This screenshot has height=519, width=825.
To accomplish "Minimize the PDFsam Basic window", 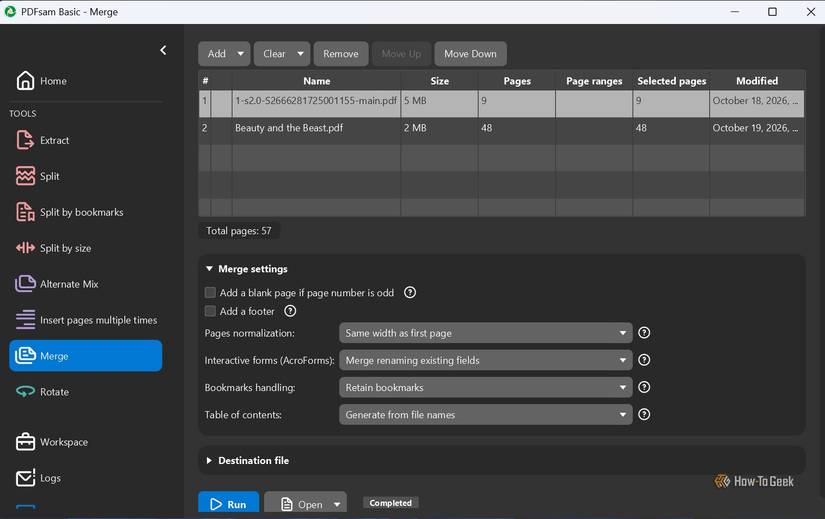I will click(735, 12).
